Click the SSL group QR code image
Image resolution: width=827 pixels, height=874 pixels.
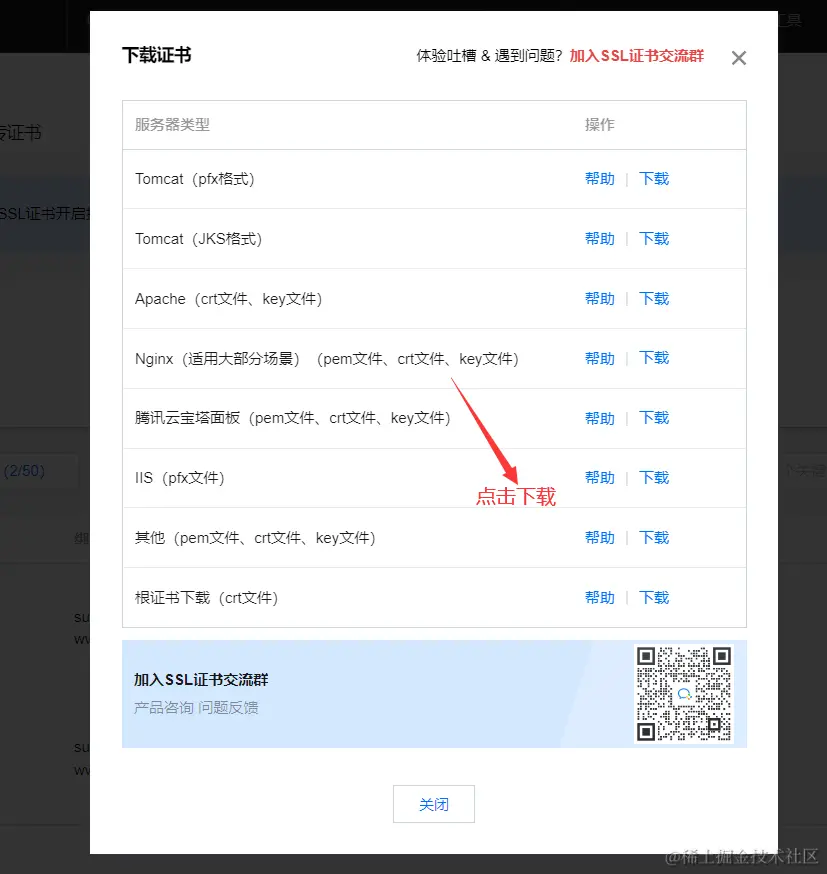(684, 694)
